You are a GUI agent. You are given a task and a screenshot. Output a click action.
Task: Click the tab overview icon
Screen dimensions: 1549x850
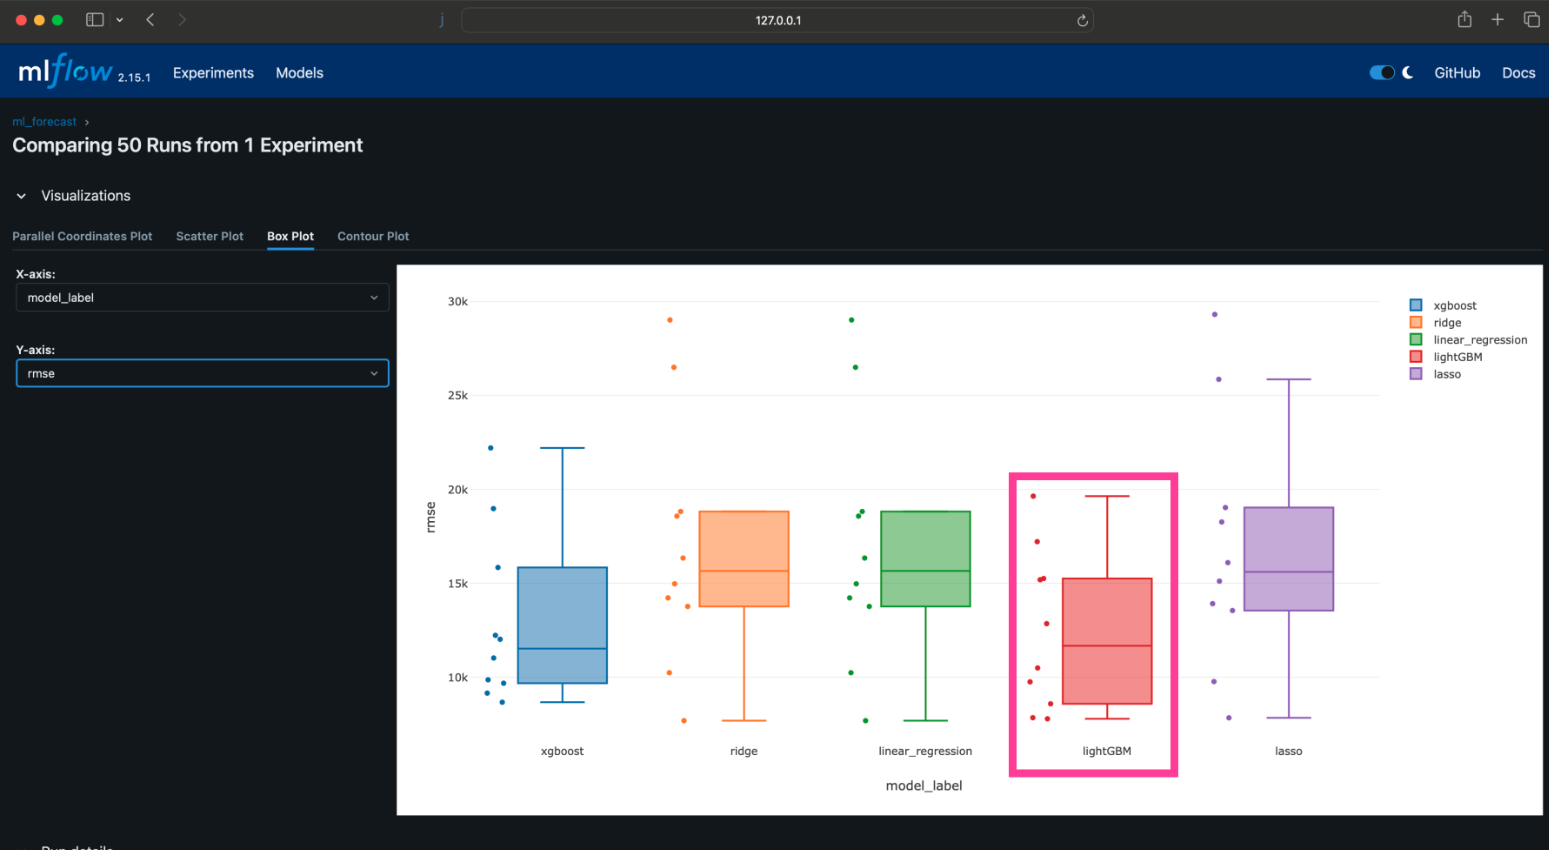coord(1531,19)
